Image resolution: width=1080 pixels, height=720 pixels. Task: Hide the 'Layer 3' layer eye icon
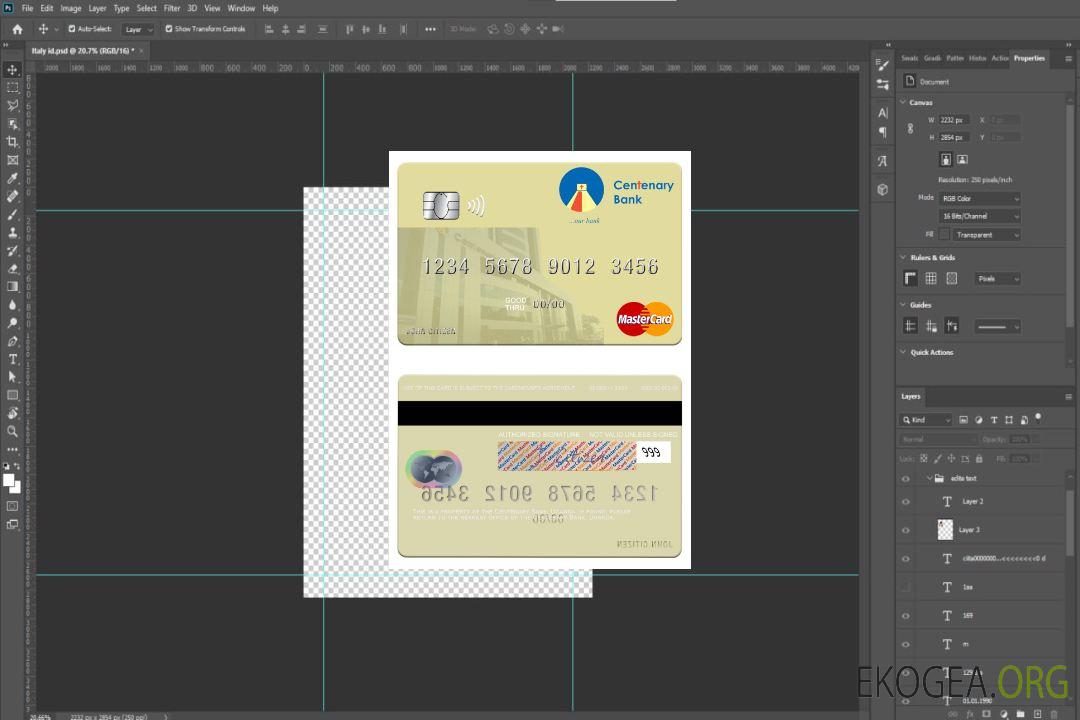tap(906, 531)
